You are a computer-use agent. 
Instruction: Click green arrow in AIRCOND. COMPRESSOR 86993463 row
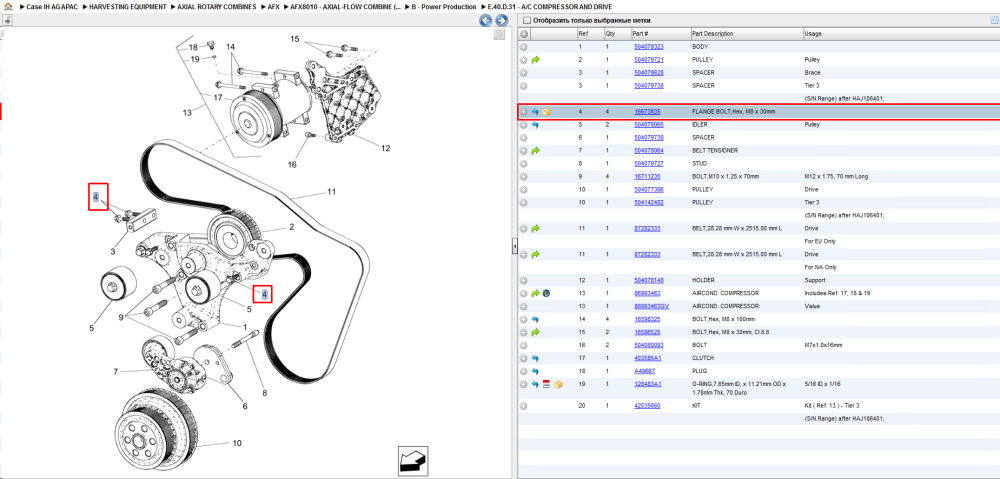tap(535, 293)
